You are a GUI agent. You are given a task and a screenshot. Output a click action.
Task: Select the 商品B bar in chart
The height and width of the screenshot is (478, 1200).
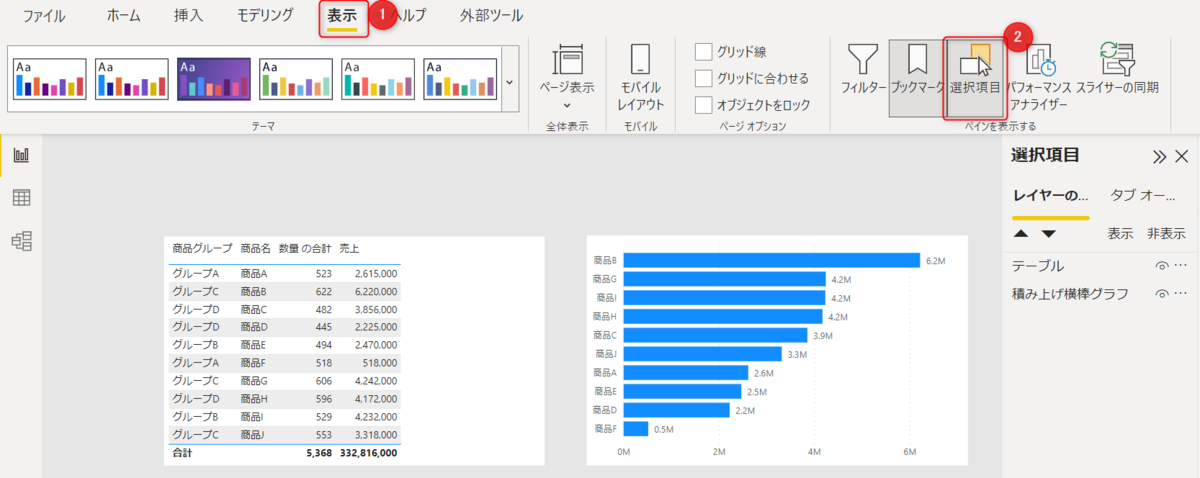coord(771,260)
